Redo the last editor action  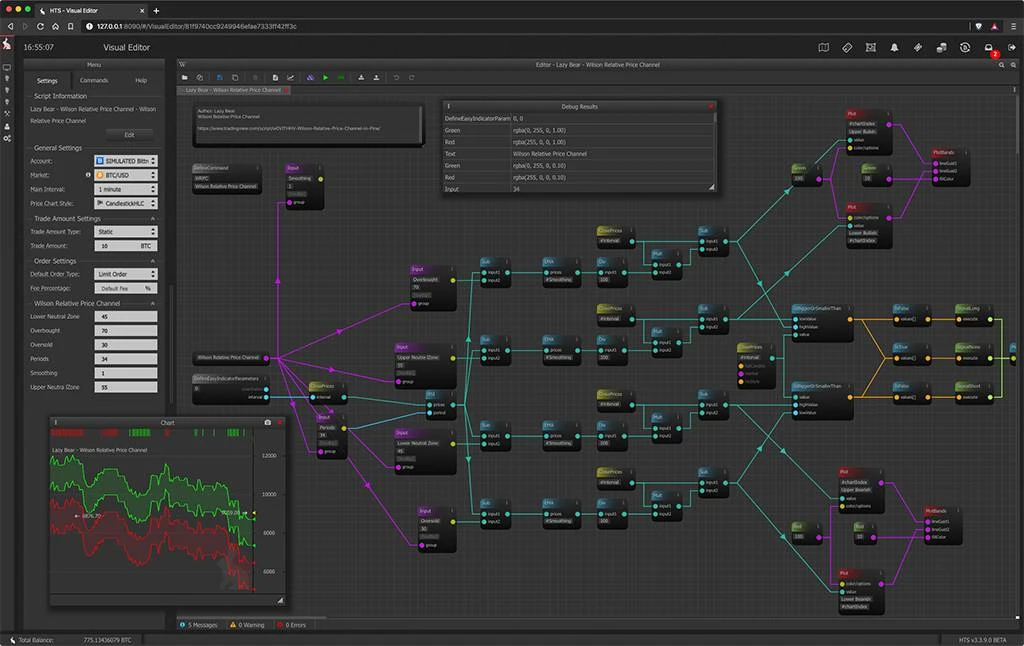click(412, 77)
